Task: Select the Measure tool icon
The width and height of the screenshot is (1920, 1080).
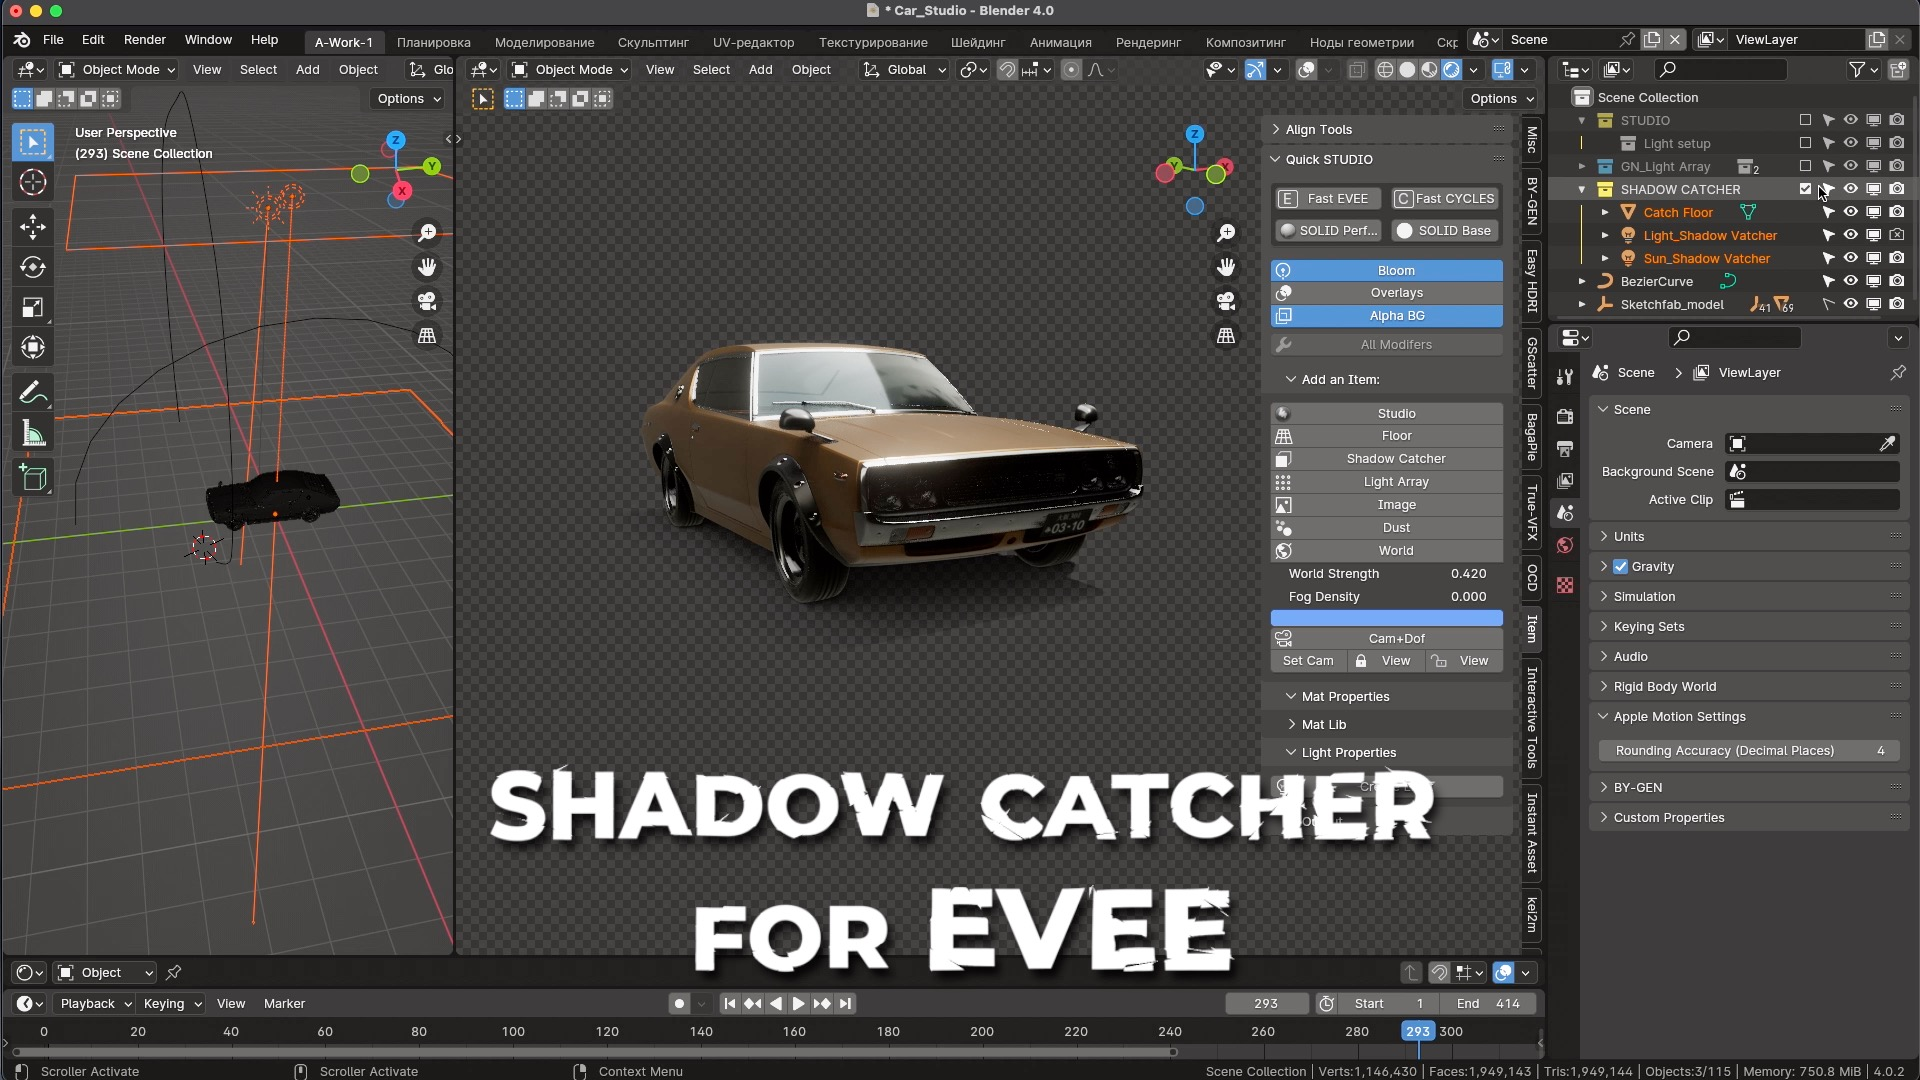Action: tap(33, 434)
